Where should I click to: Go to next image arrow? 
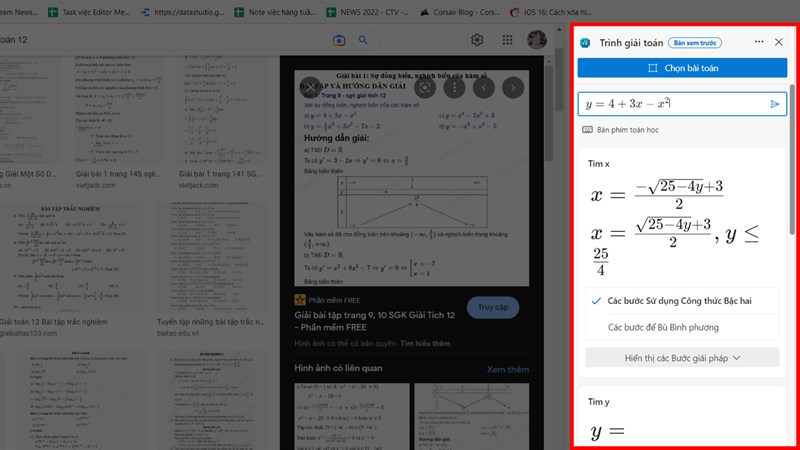click(x=513, y=88)
